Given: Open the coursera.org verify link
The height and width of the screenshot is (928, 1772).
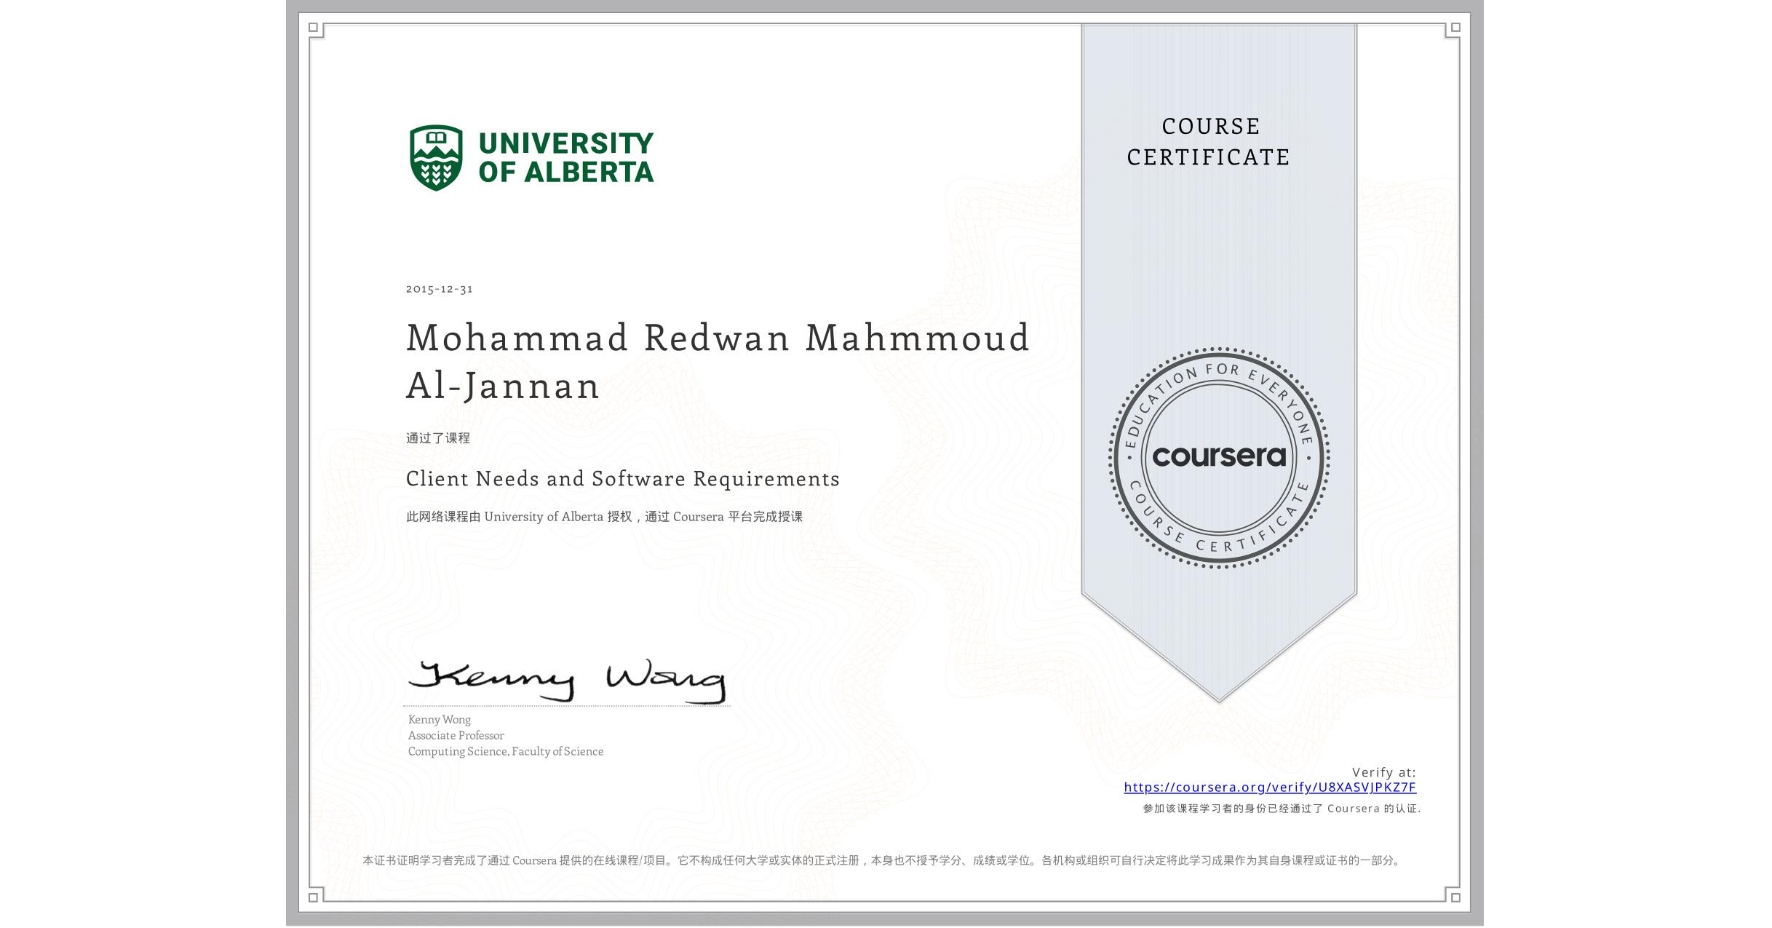Looking at the screenshot, I should [x=1269, y=787].
